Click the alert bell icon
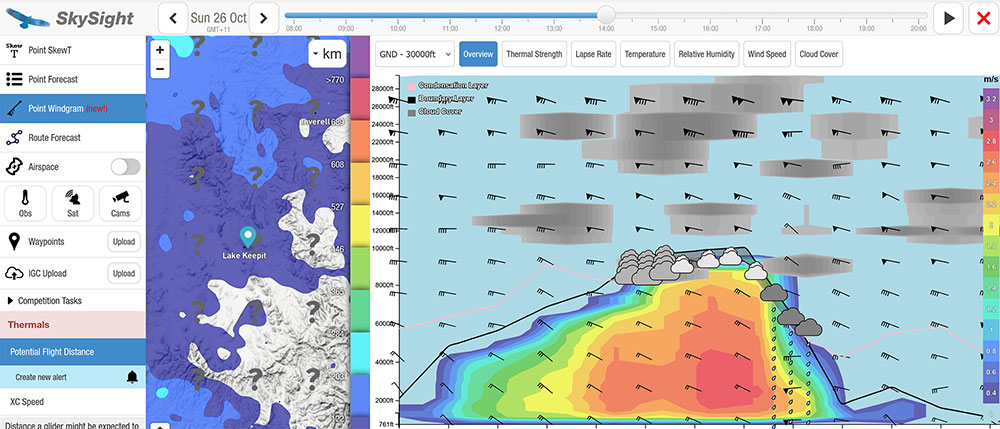 tap(132, 377)
